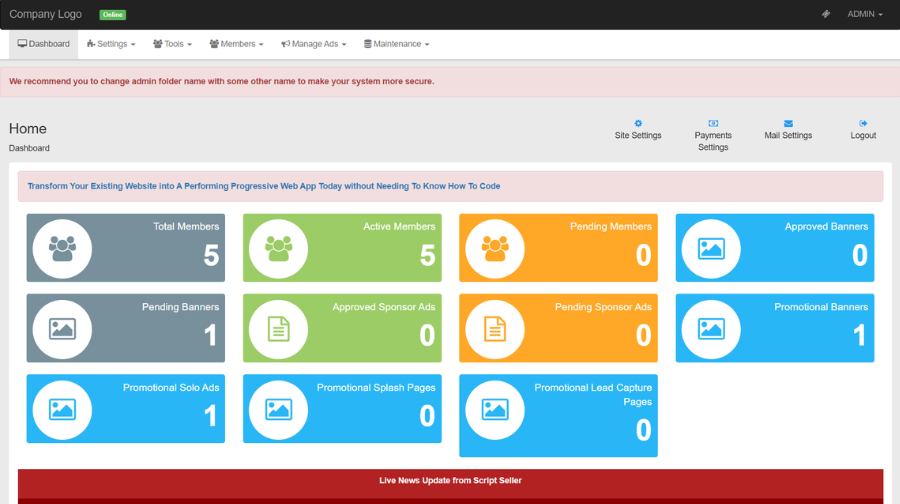
Task: Open the Settings dropdown menu
Action: (111, 44)
